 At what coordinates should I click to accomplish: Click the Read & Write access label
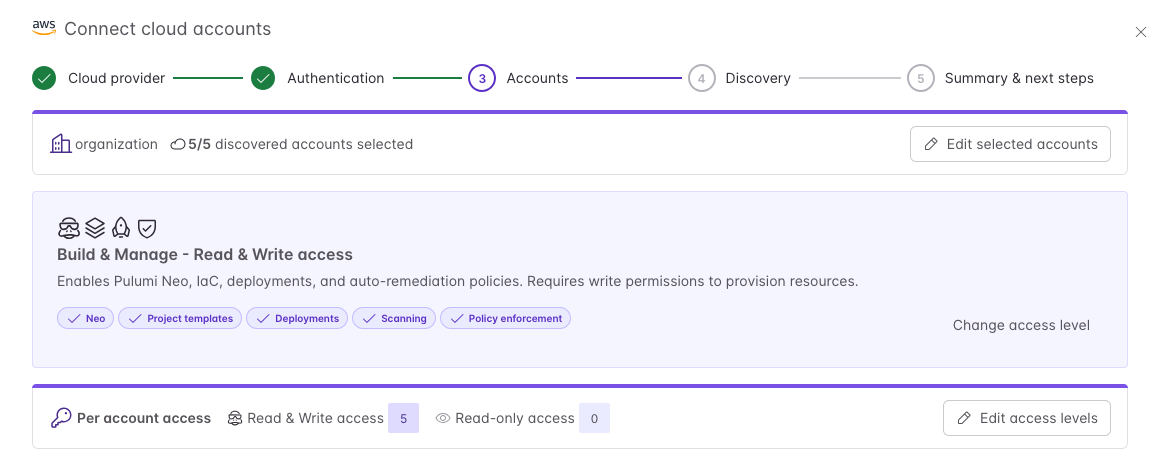click(x=315, y=419)
